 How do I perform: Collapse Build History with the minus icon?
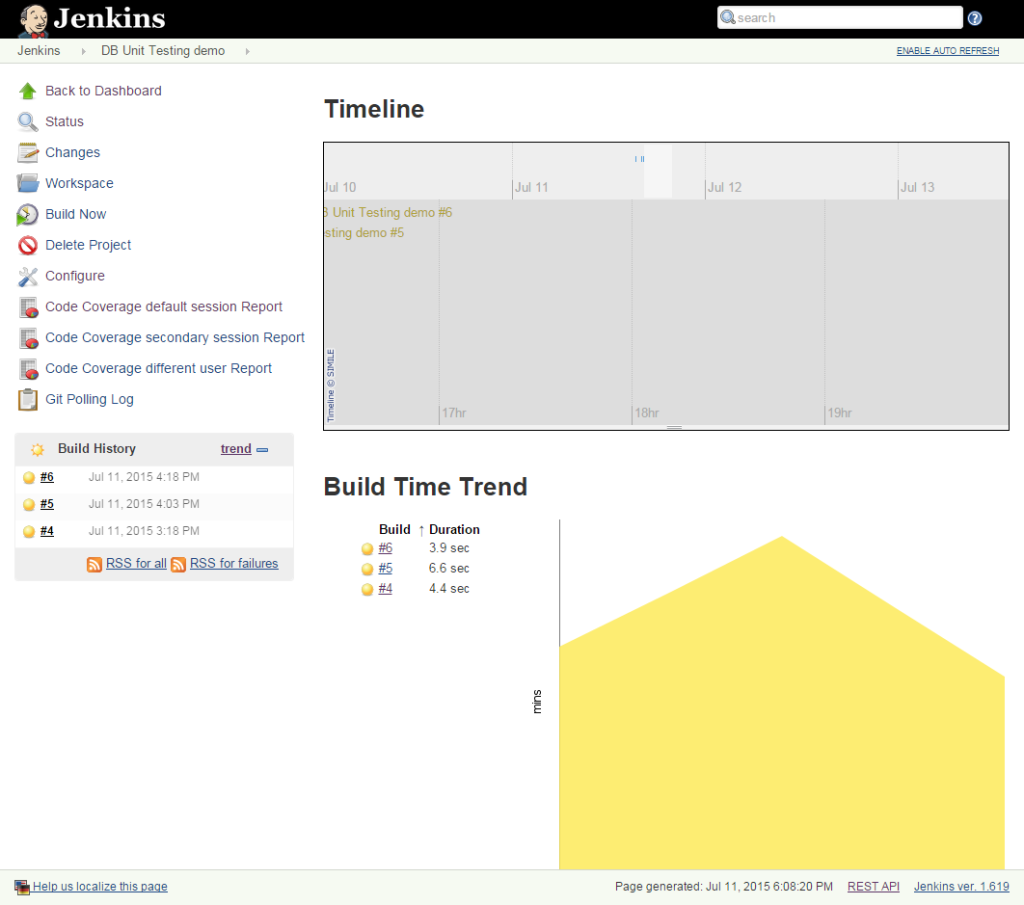(x=262, y=450)
